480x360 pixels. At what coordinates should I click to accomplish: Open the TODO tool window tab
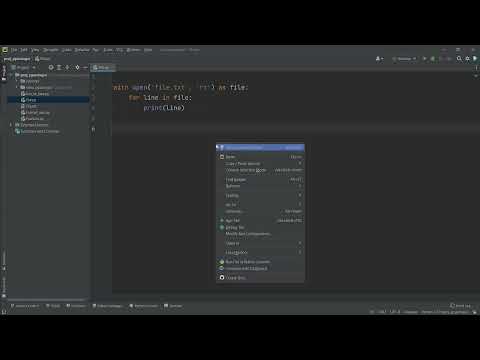[x=53, y=306]
